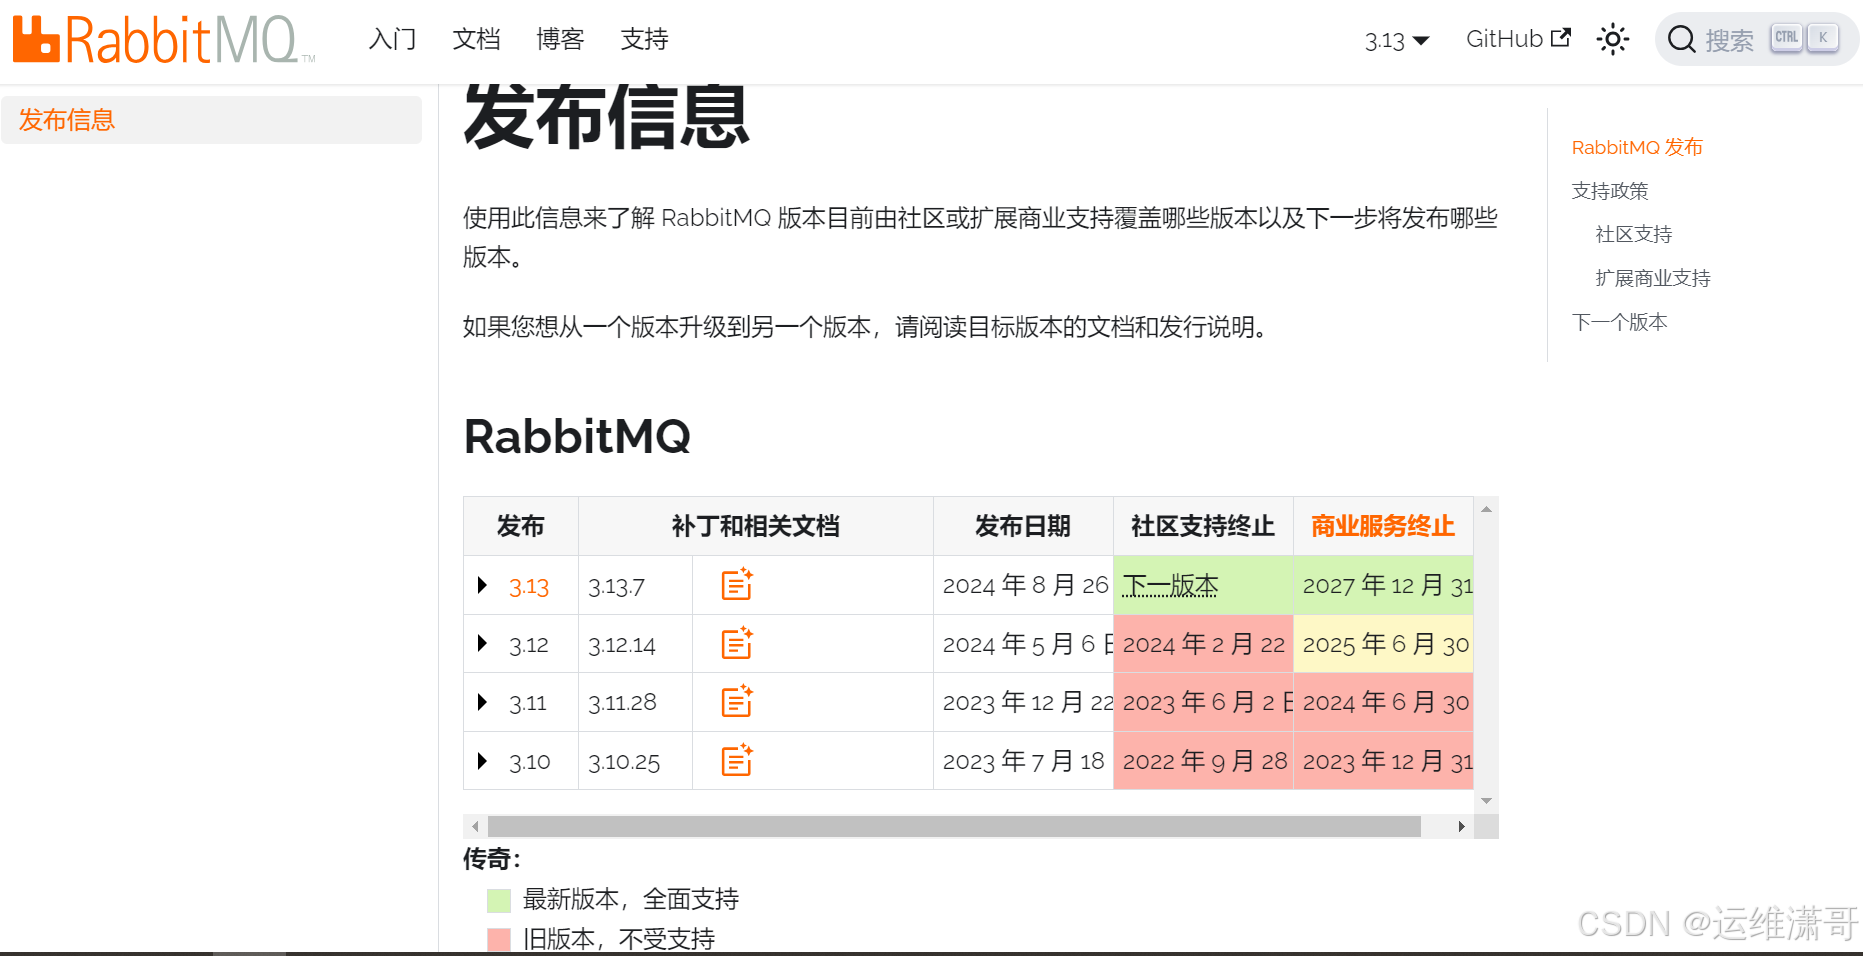This screenshot has width=1863, height=956.
Task: Click the 商业服务终止 column header
Action: pos(1382,526)
